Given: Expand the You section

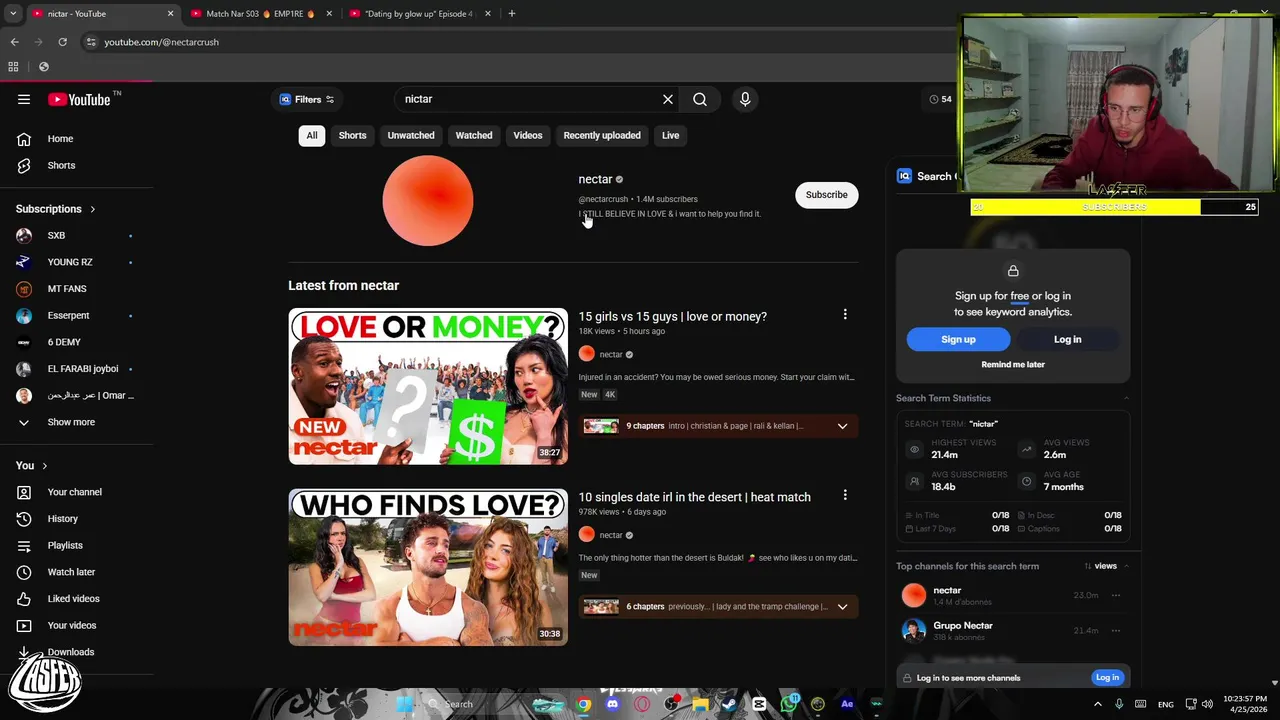Looking at the screenshot, I should point(44,466).
